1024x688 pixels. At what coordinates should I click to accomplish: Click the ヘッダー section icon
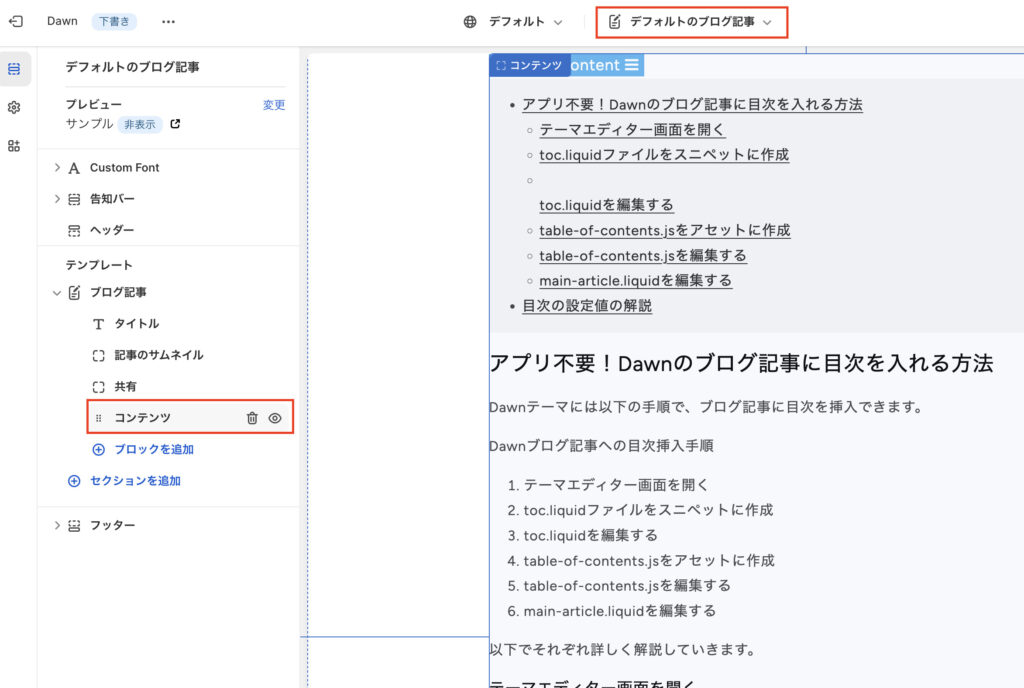tap(74, 230)
